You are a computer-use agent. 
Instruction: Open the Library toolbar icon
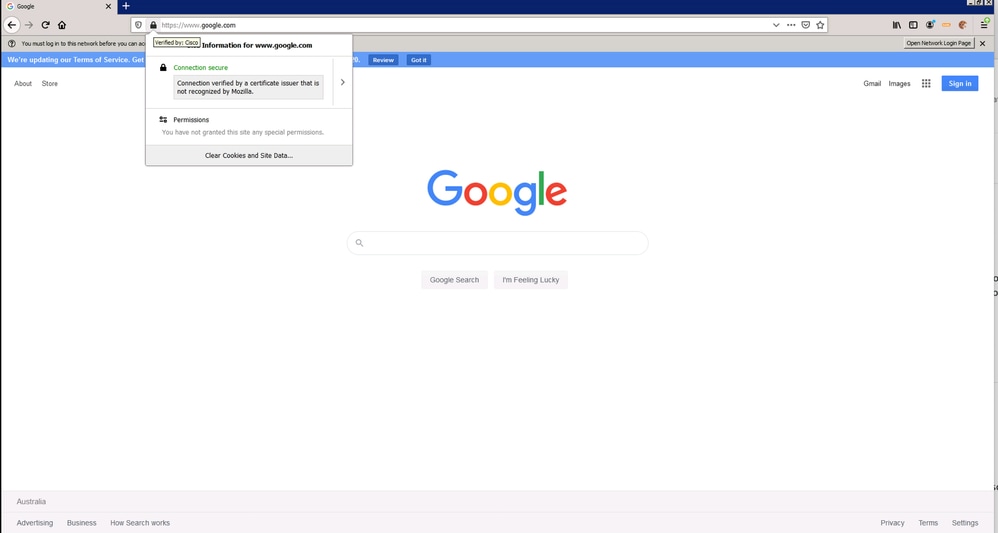click(896, 25)
